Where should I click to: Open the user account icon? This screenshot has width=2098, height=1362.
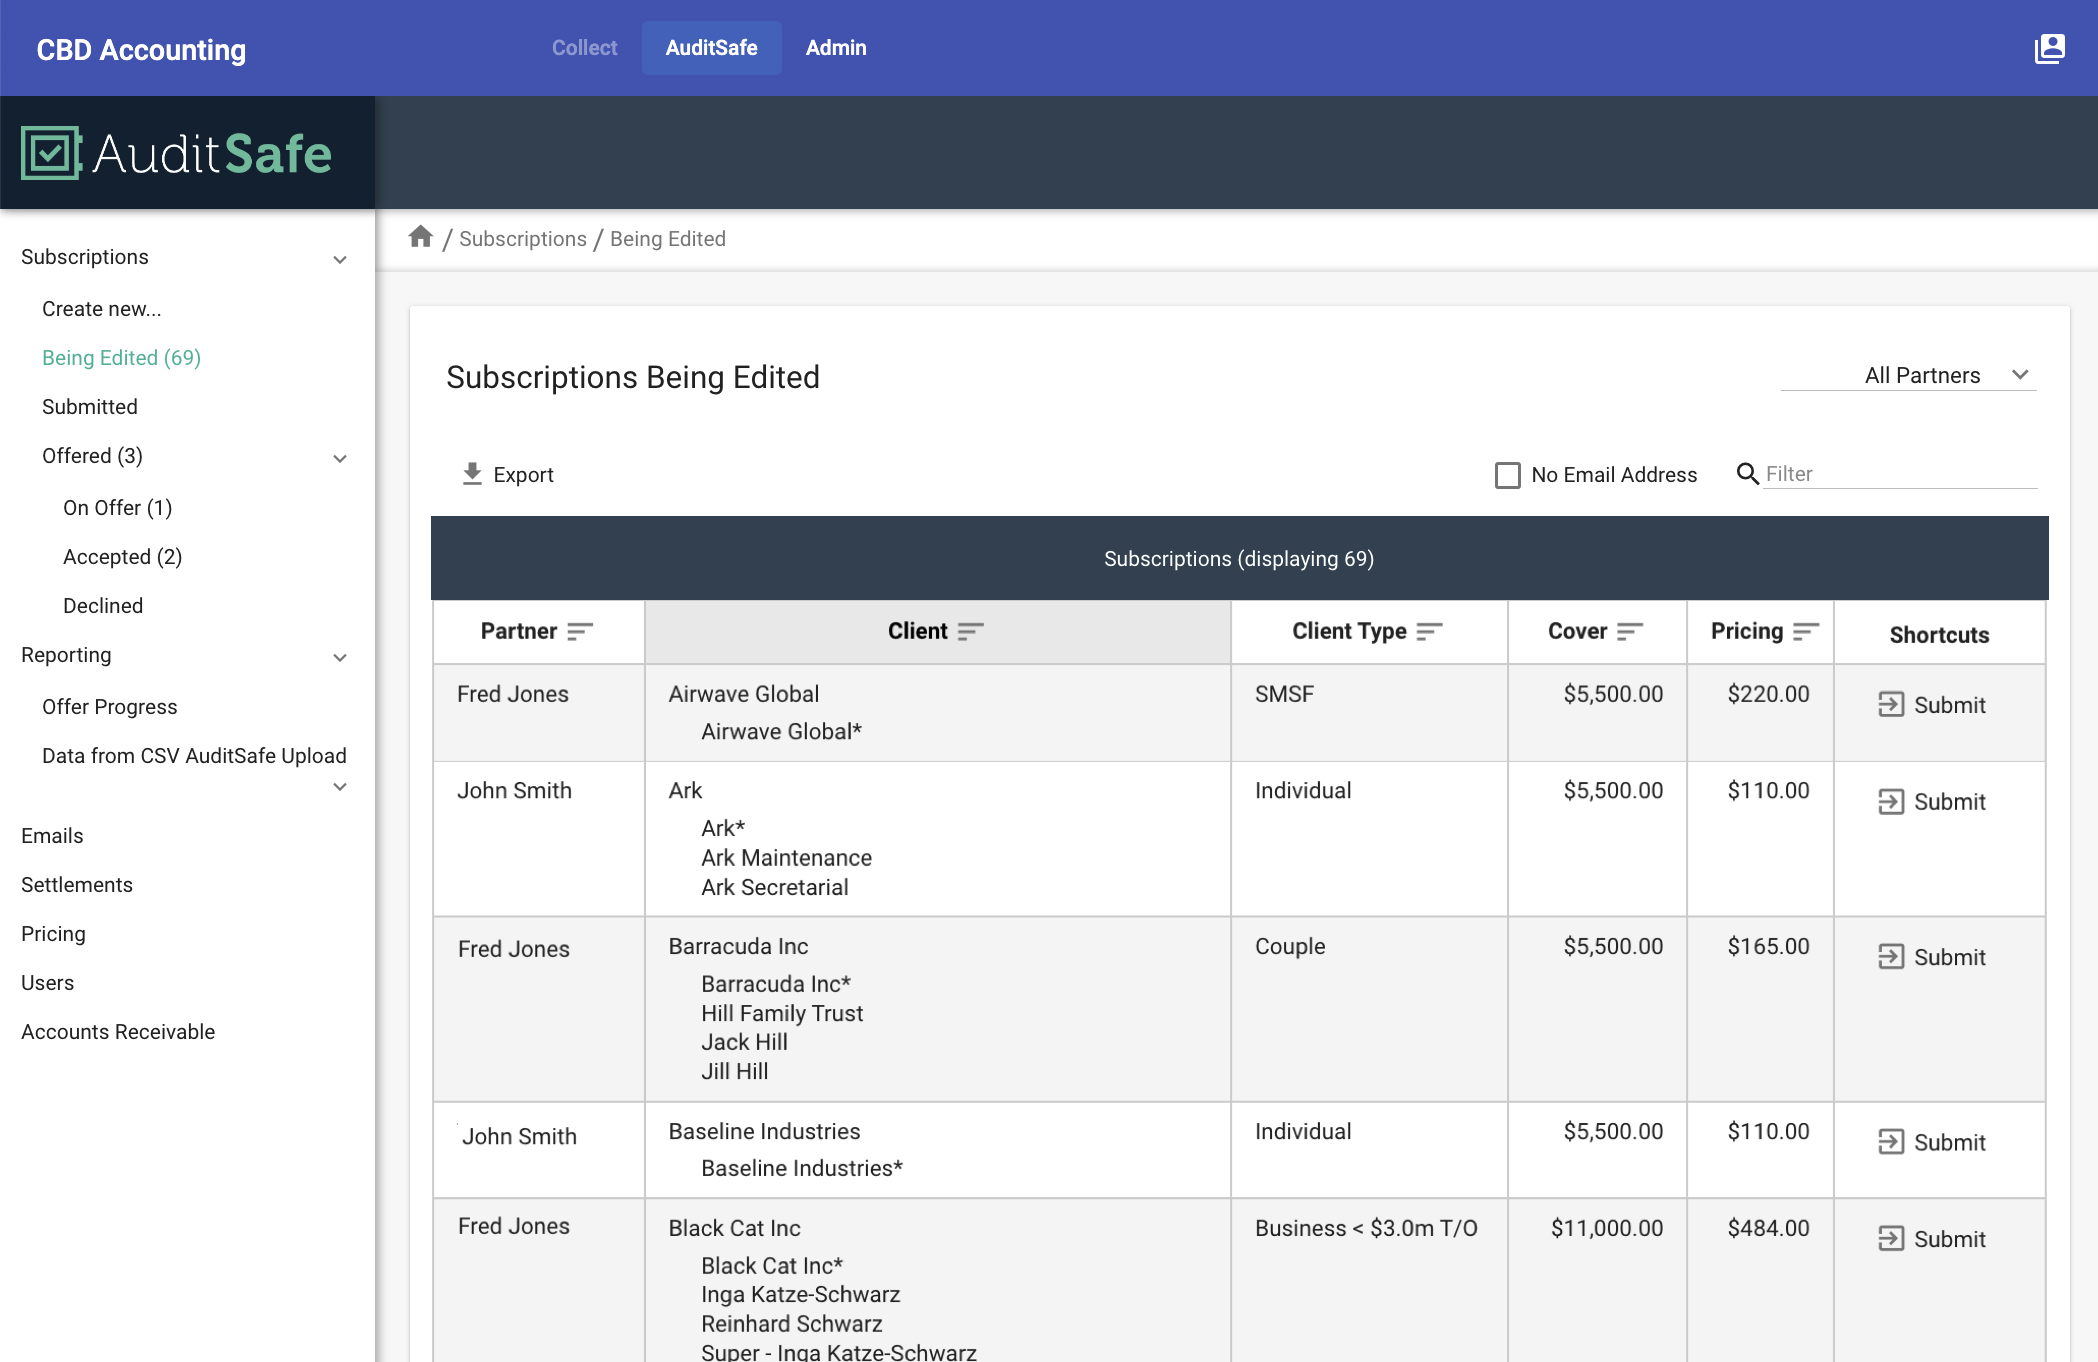pyautogui.click(x=2049, y=48)
